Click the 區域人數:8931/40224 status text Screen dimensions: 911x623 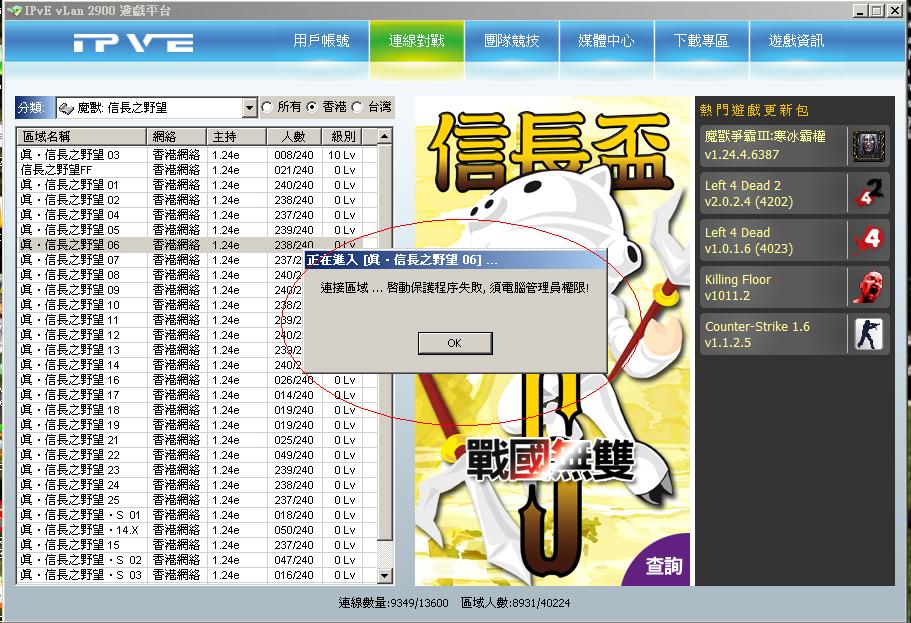tap(515, 603)
